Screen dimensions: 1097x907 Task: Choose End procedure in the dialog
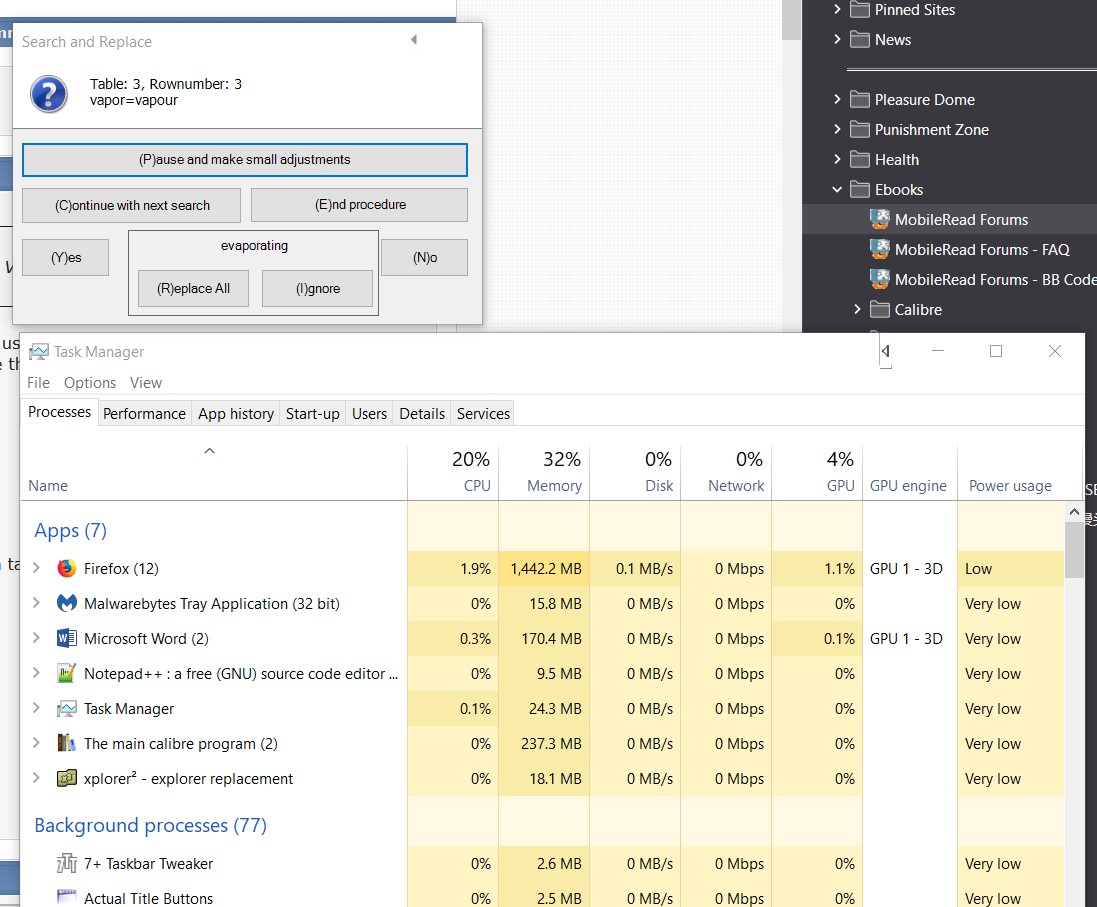coord(360,205)
